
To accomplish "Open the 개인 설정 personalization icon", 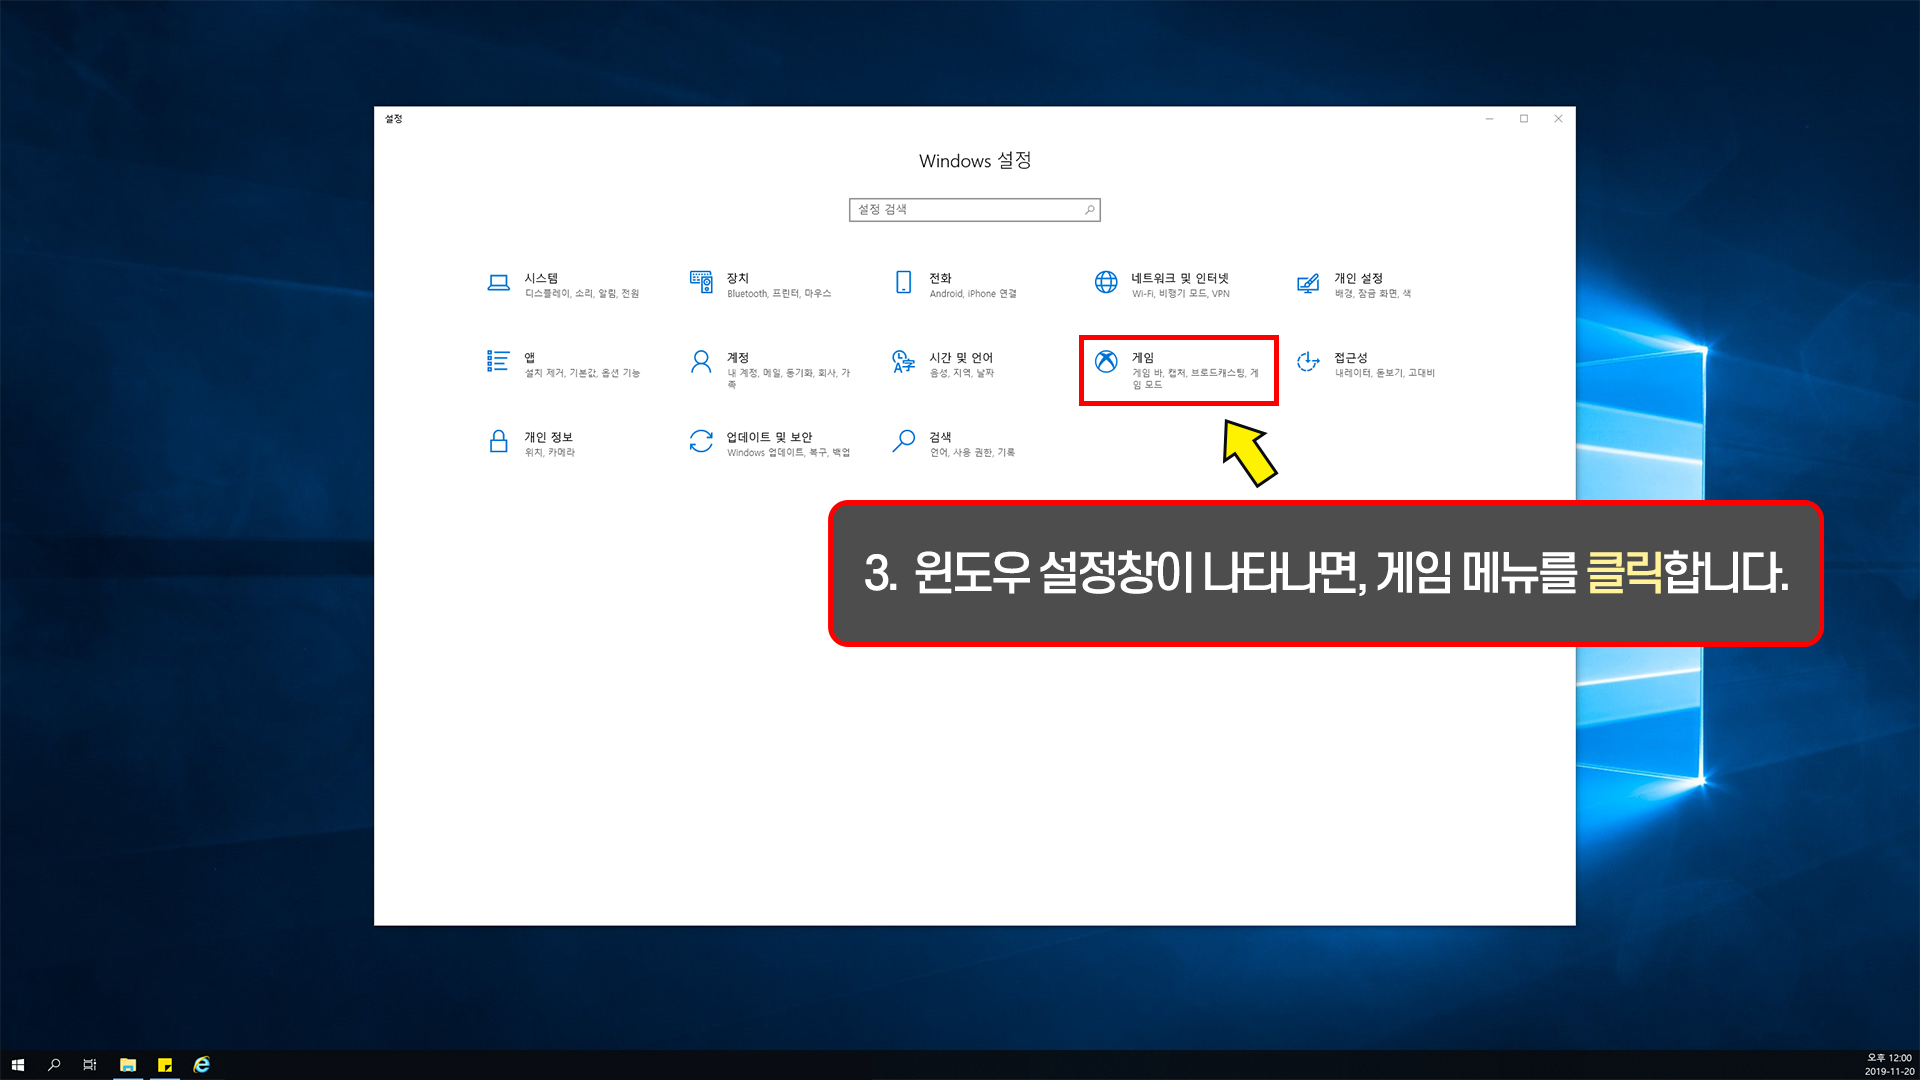I will pos(1308,283).
